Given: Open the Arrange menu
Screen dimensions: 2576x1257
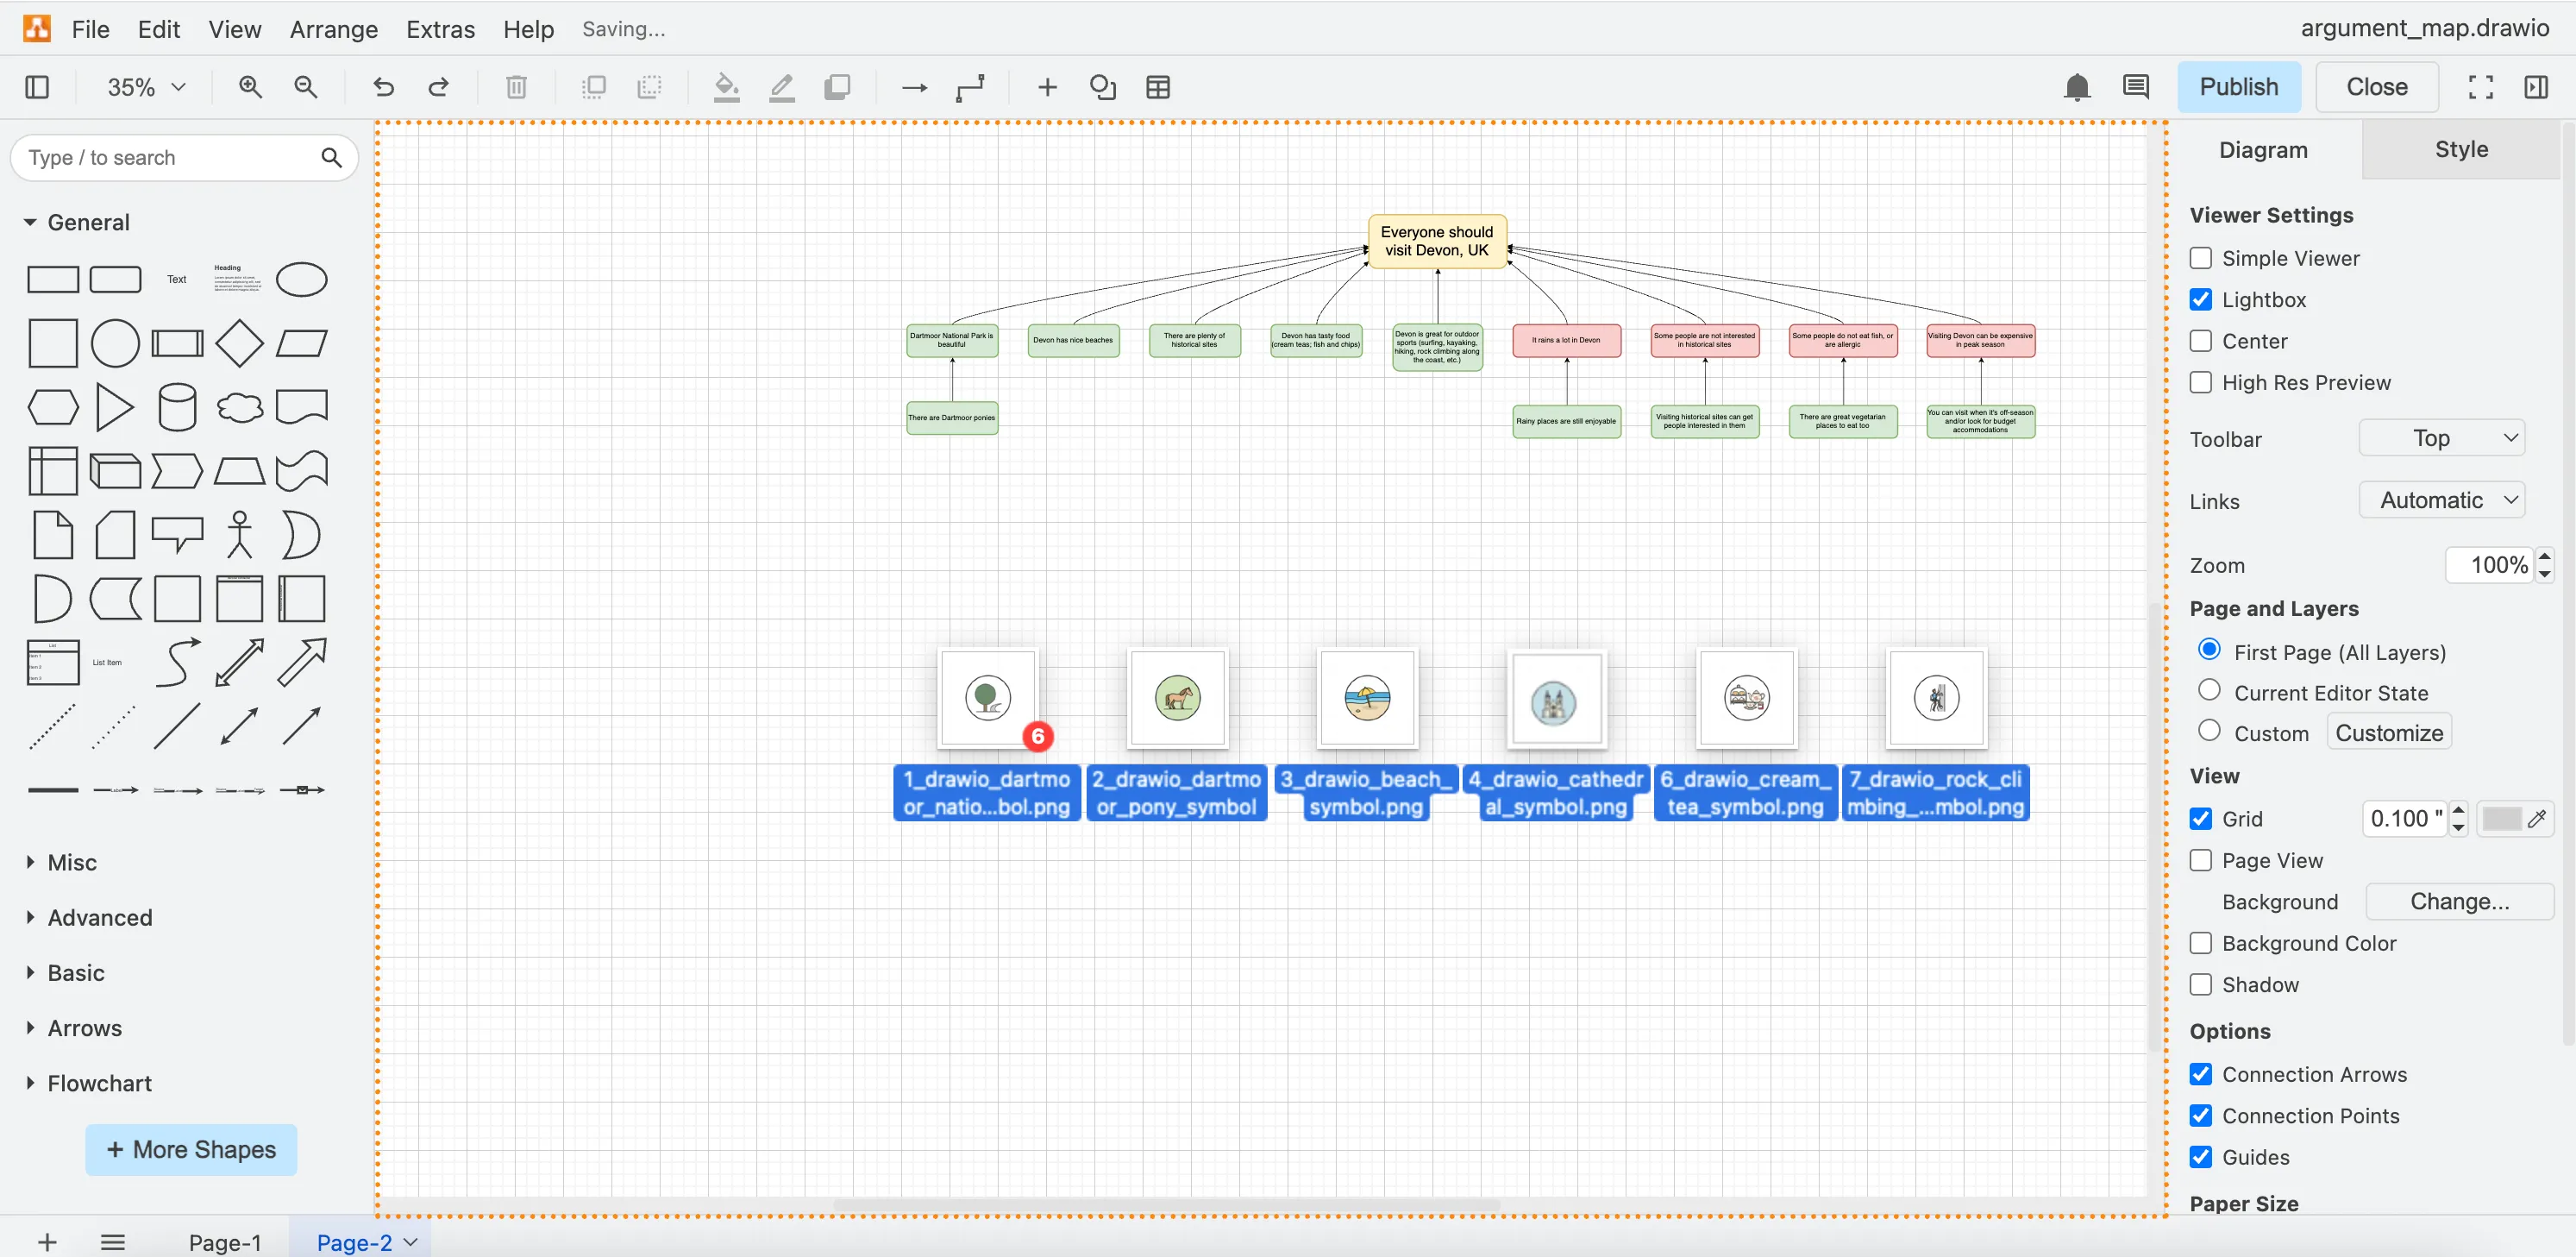Looking at the screenshot, I should [x=333, y=29].
